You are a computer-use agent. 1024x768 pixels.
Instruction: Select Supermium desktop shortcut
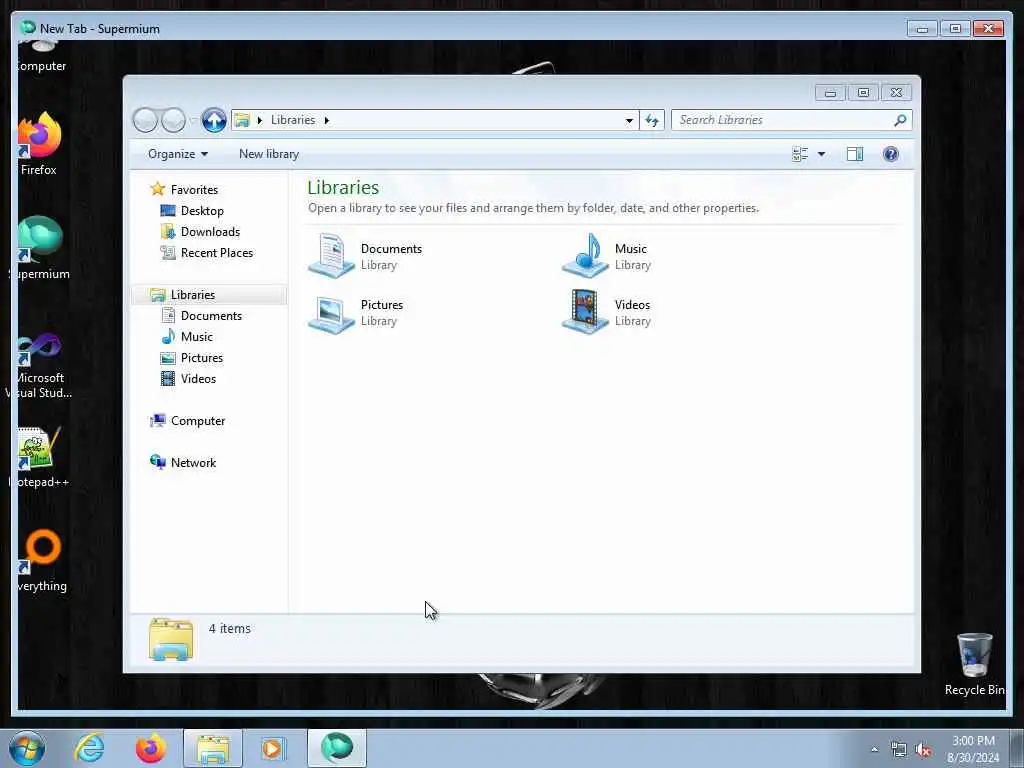(40, 248)
